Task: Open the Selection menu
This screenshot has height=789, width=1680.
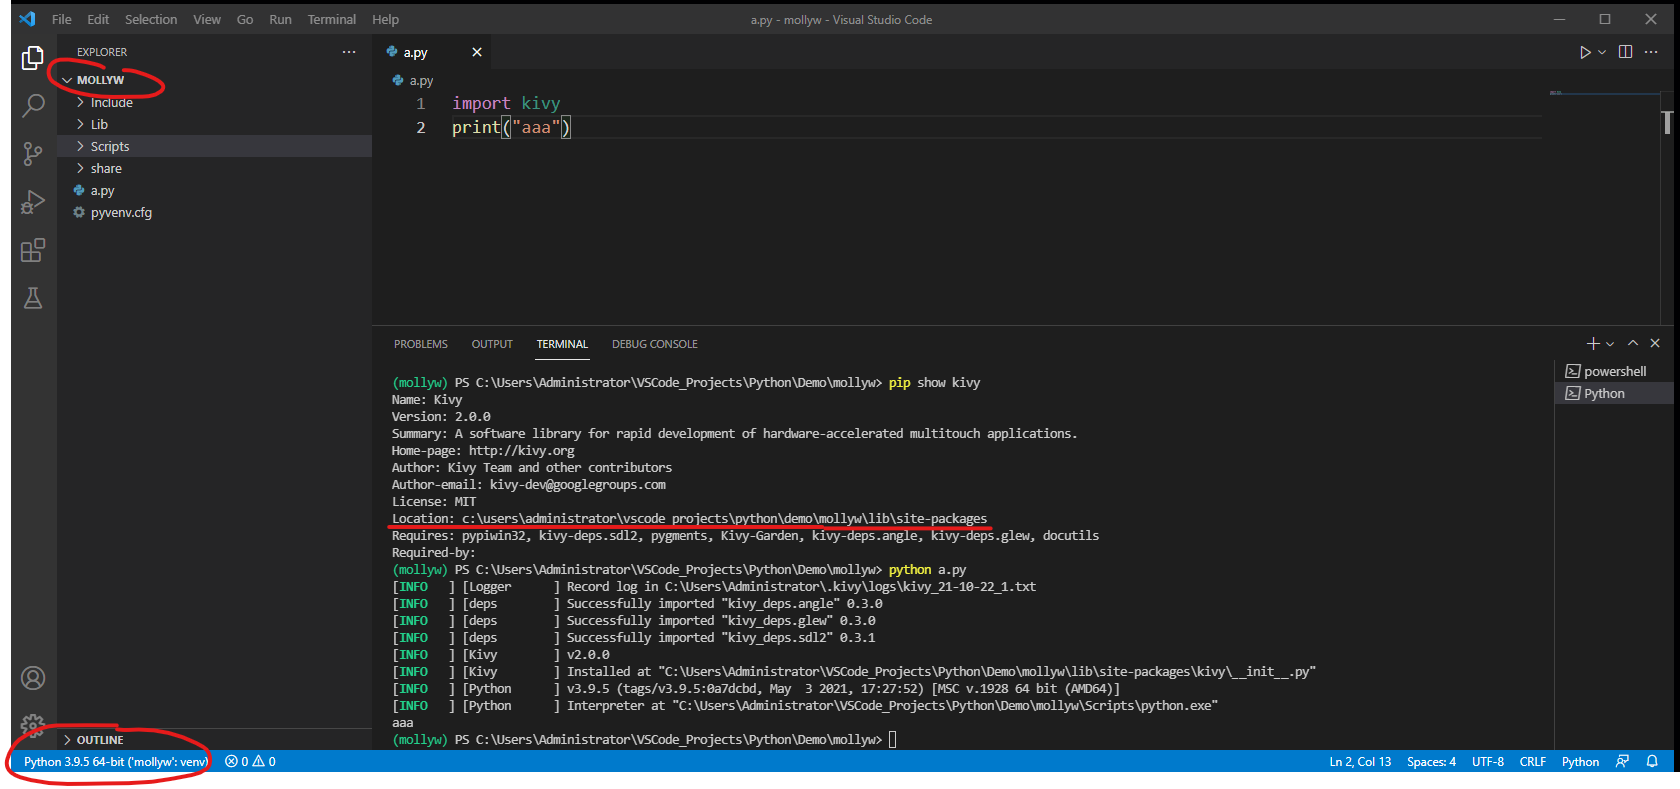Action: (151, 19)
